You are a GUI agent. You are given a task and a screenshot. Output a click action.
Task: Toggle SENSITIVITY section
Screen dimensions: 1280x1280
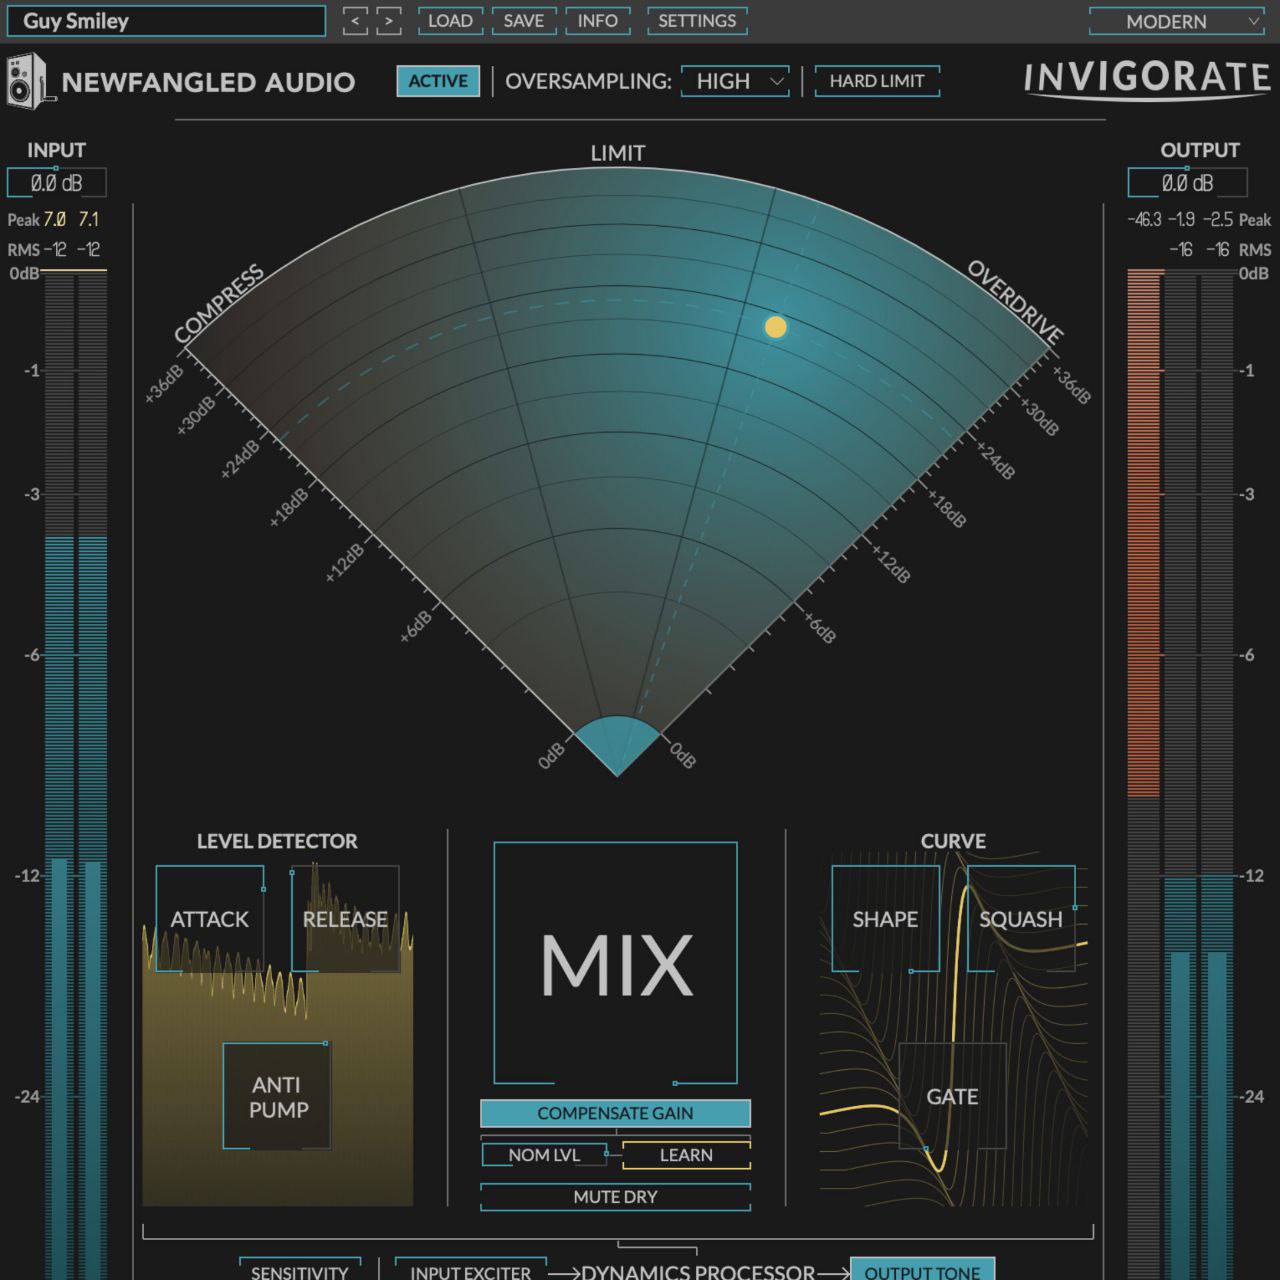pos(300,1271)
